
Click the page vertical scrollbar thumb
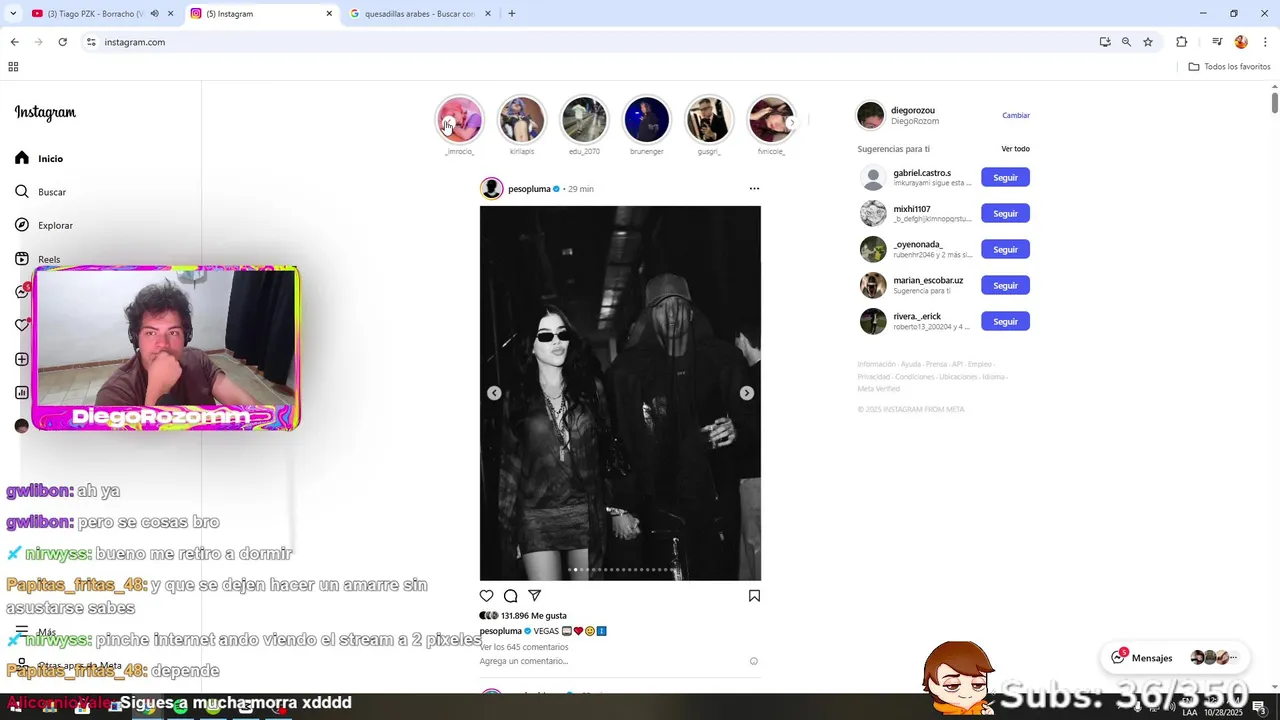(1275, 103)
